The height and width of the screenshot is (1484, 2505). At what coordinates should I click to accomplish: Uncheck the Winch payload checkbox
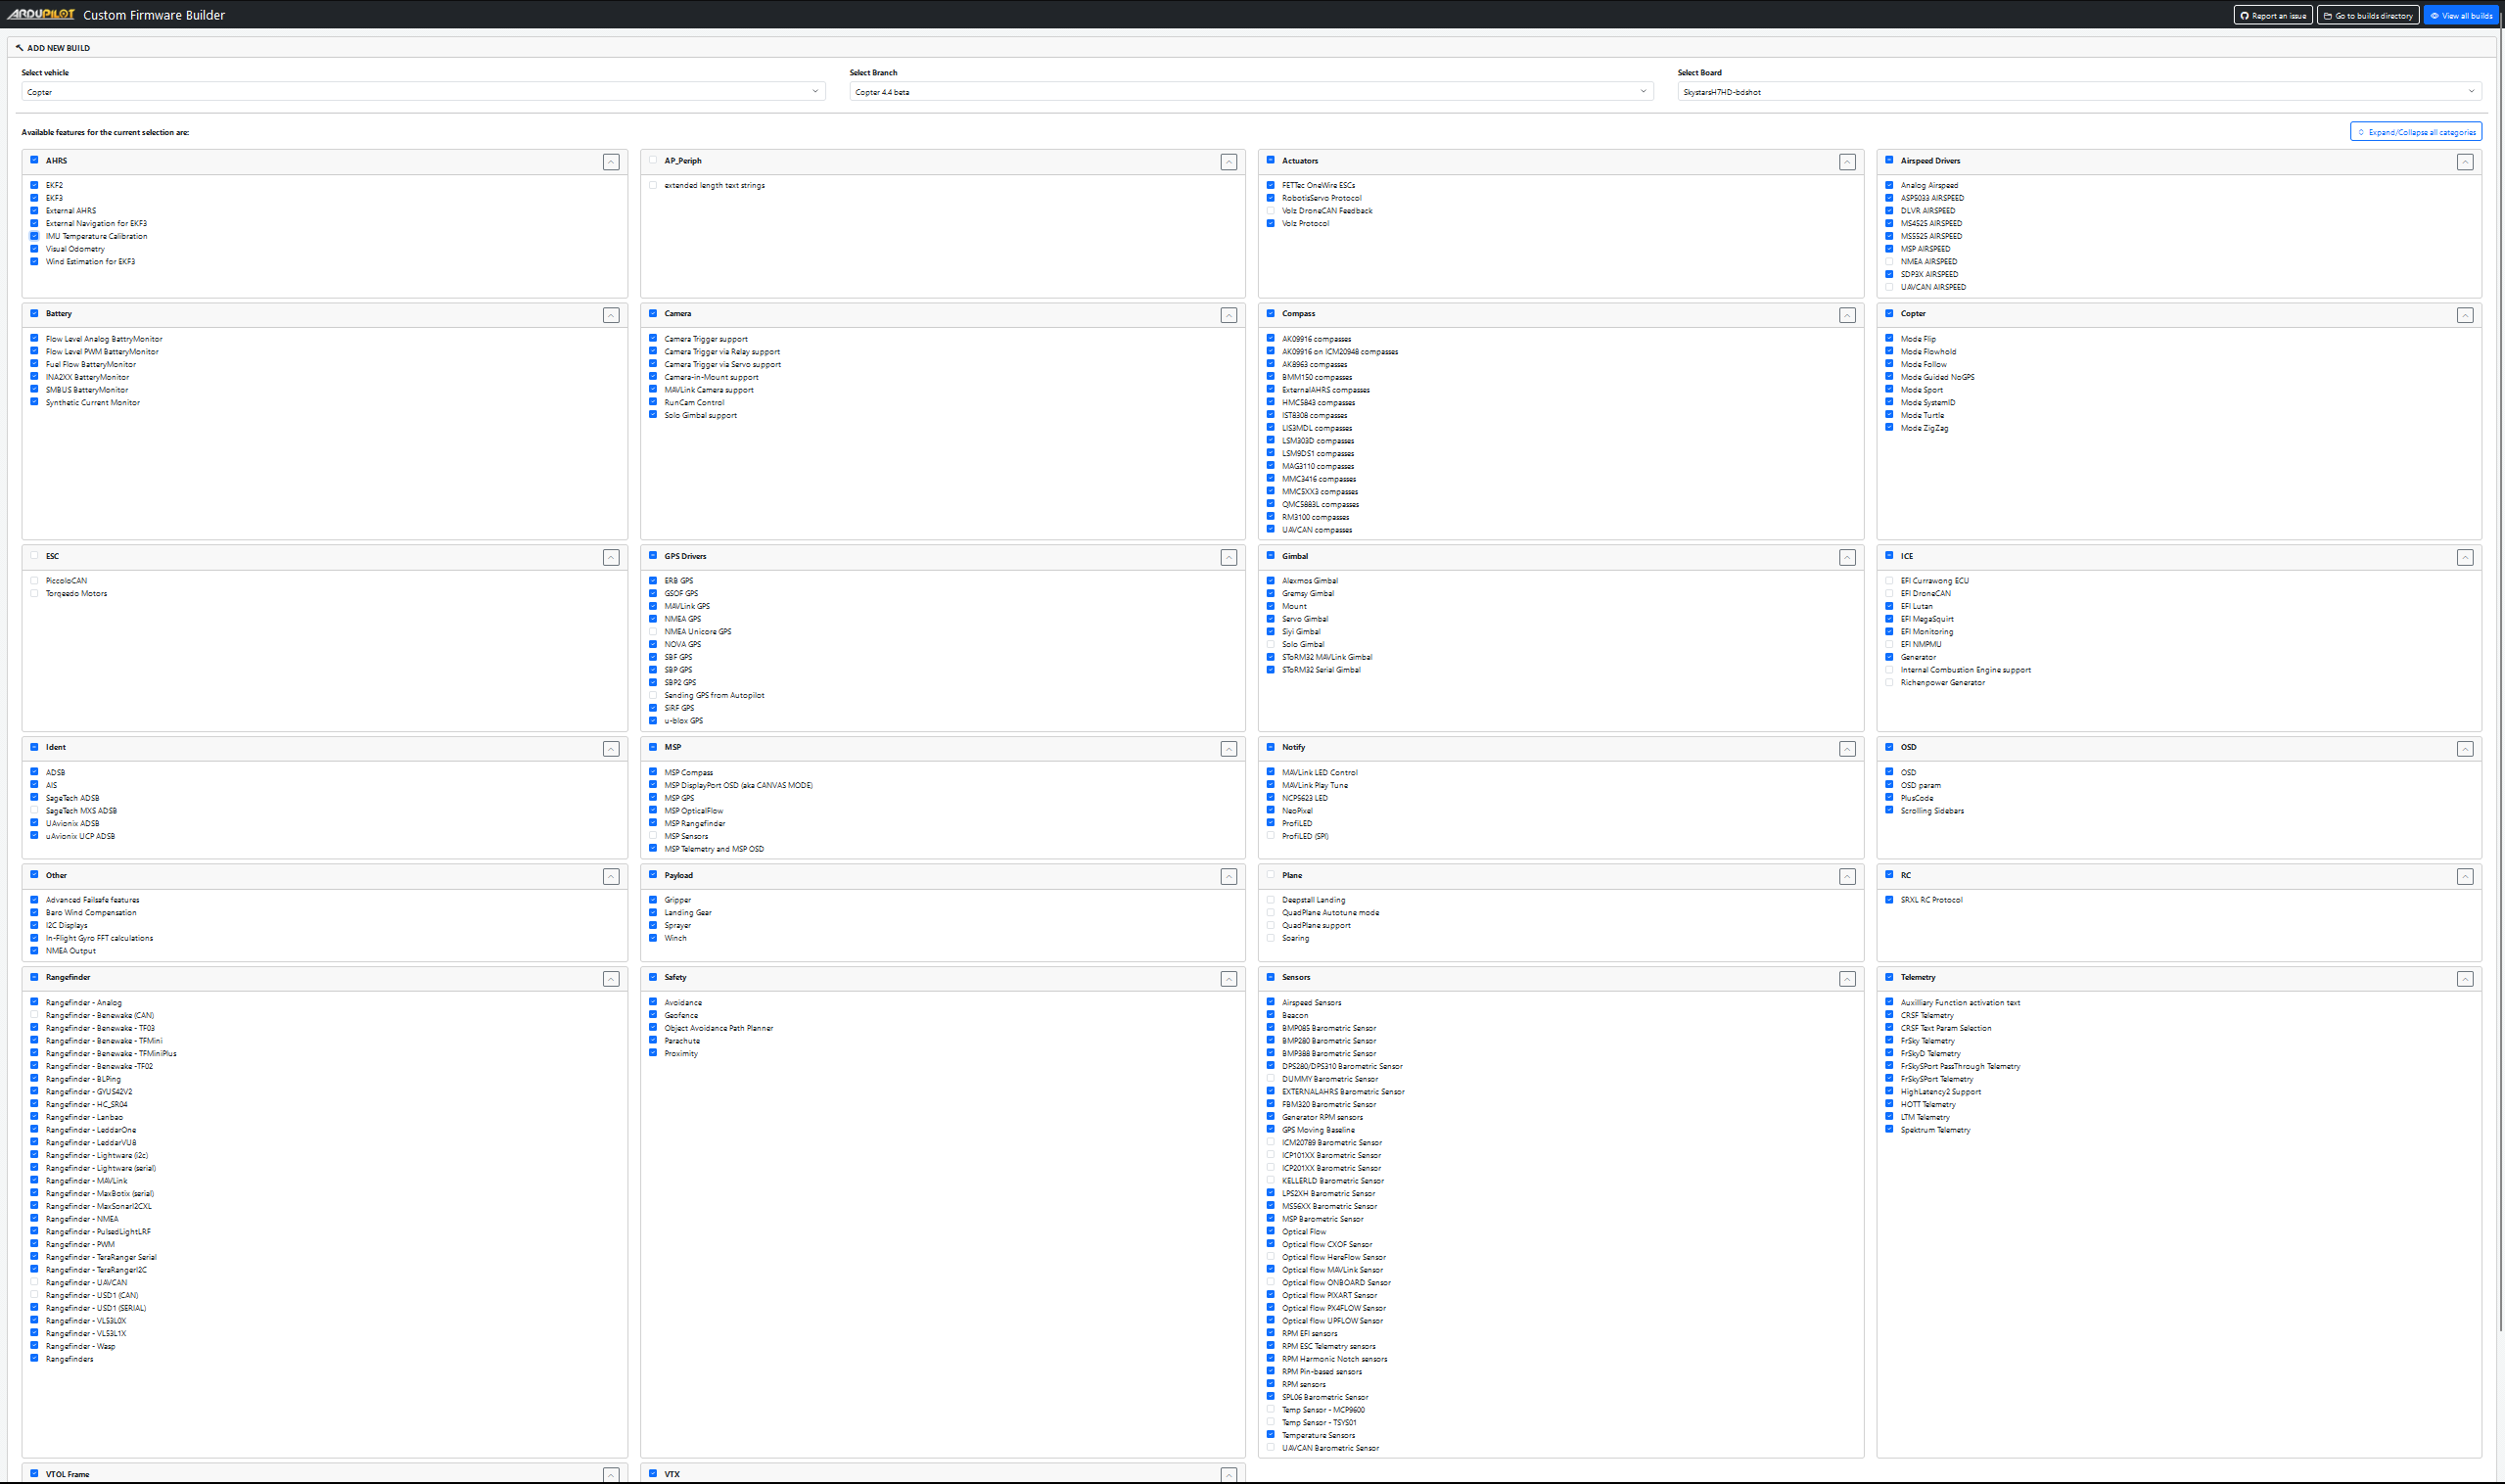653,938
